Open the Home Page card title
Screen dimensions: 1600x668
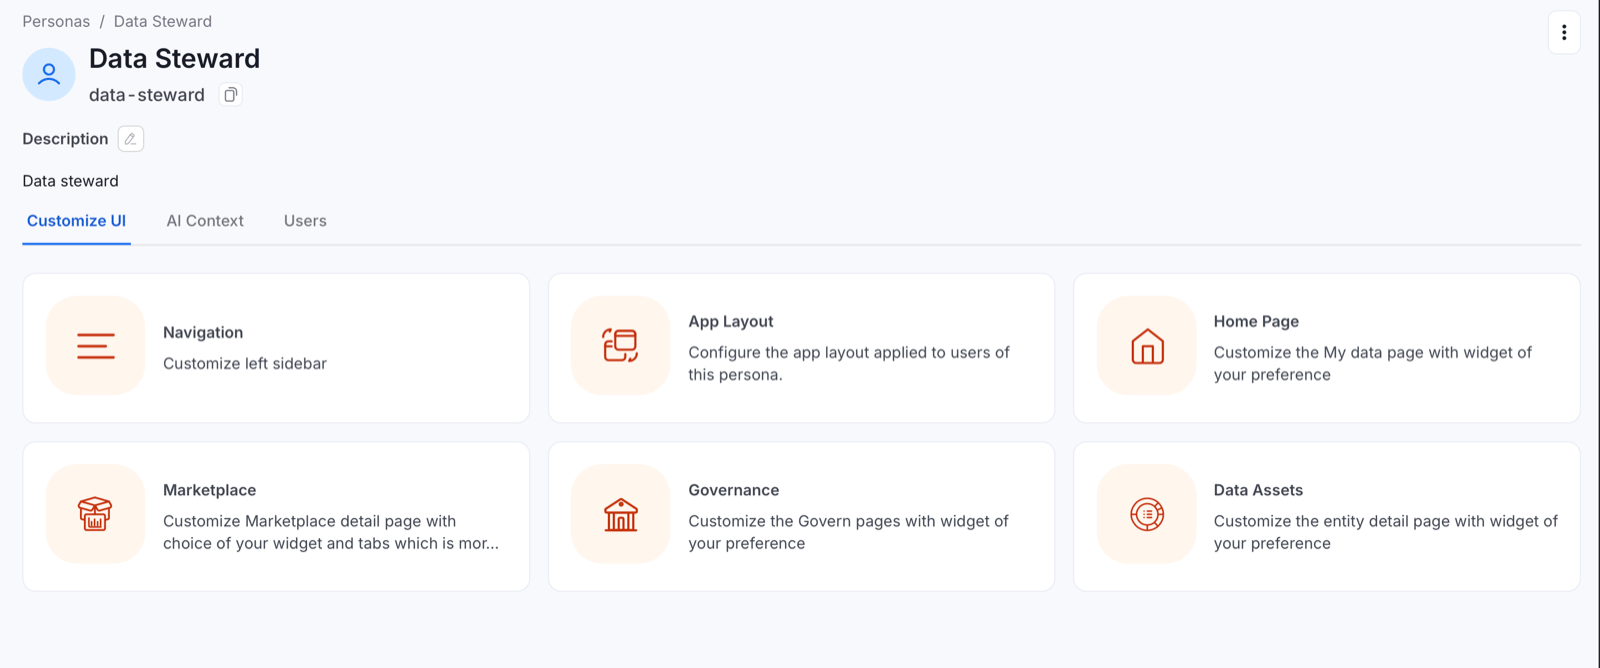click(1256, 321)
